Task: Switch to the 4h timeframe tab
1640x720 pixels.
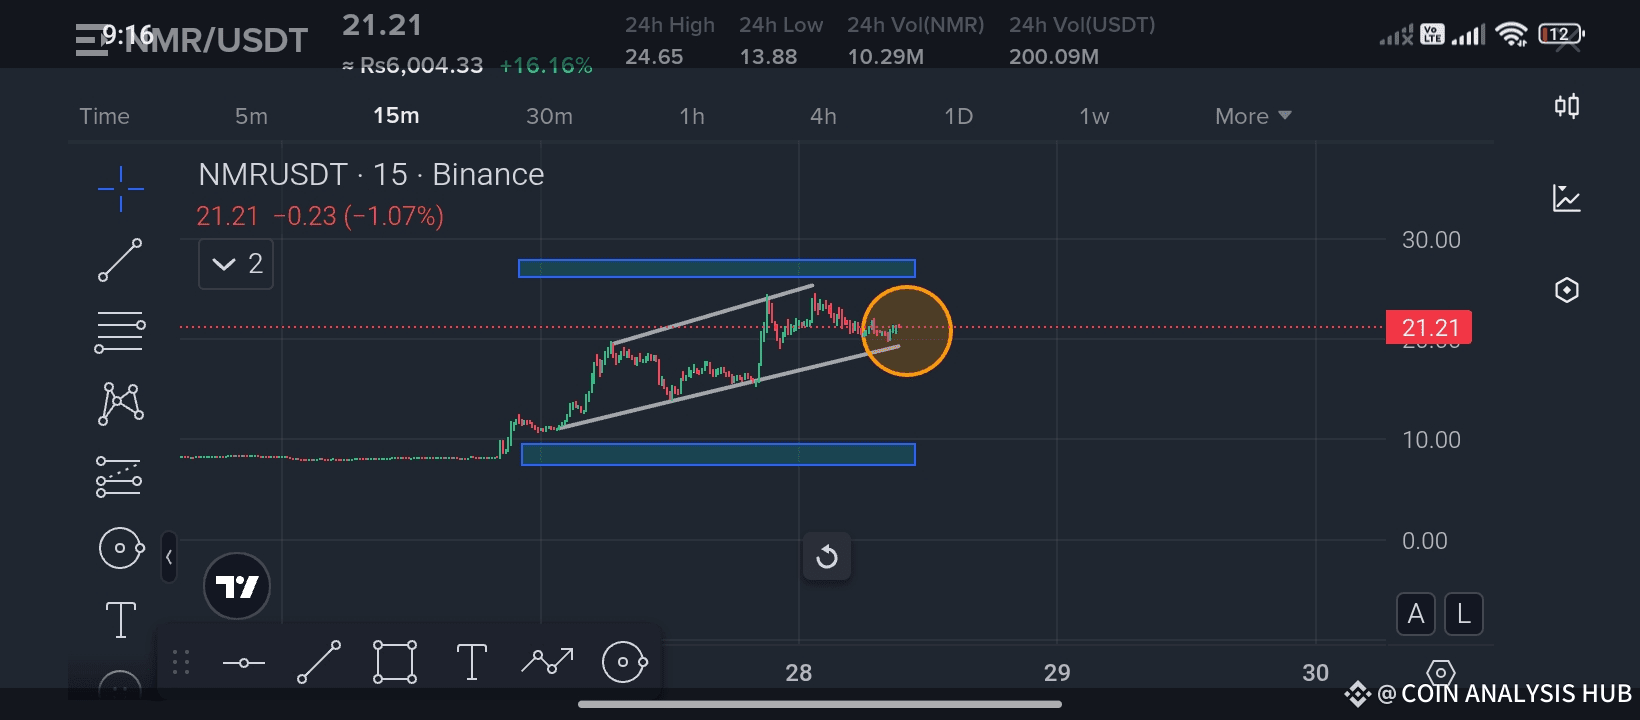Action: coord(823,116)
